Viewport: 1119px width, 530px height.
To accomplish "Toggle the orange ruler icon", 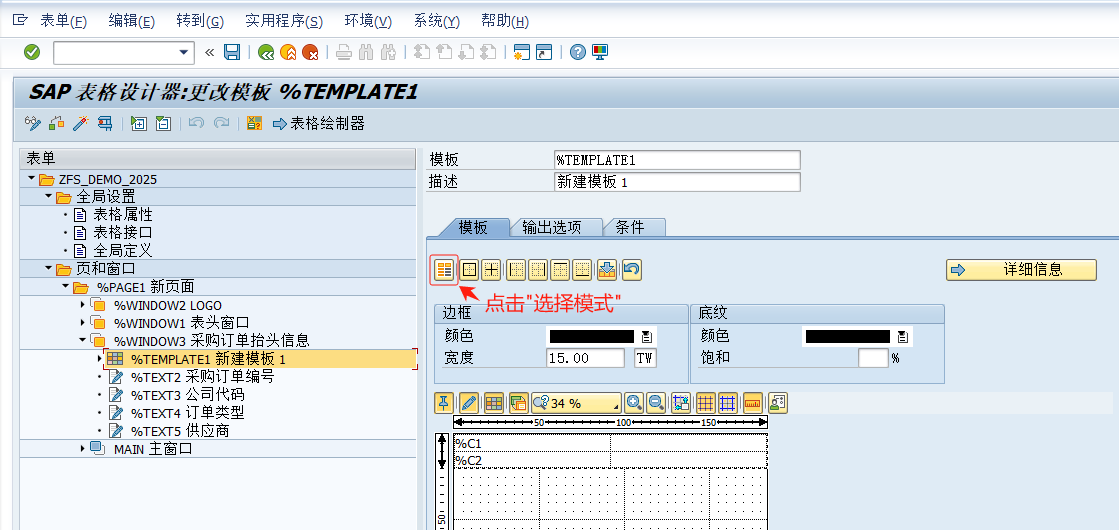I will click(x=752, y=403).
